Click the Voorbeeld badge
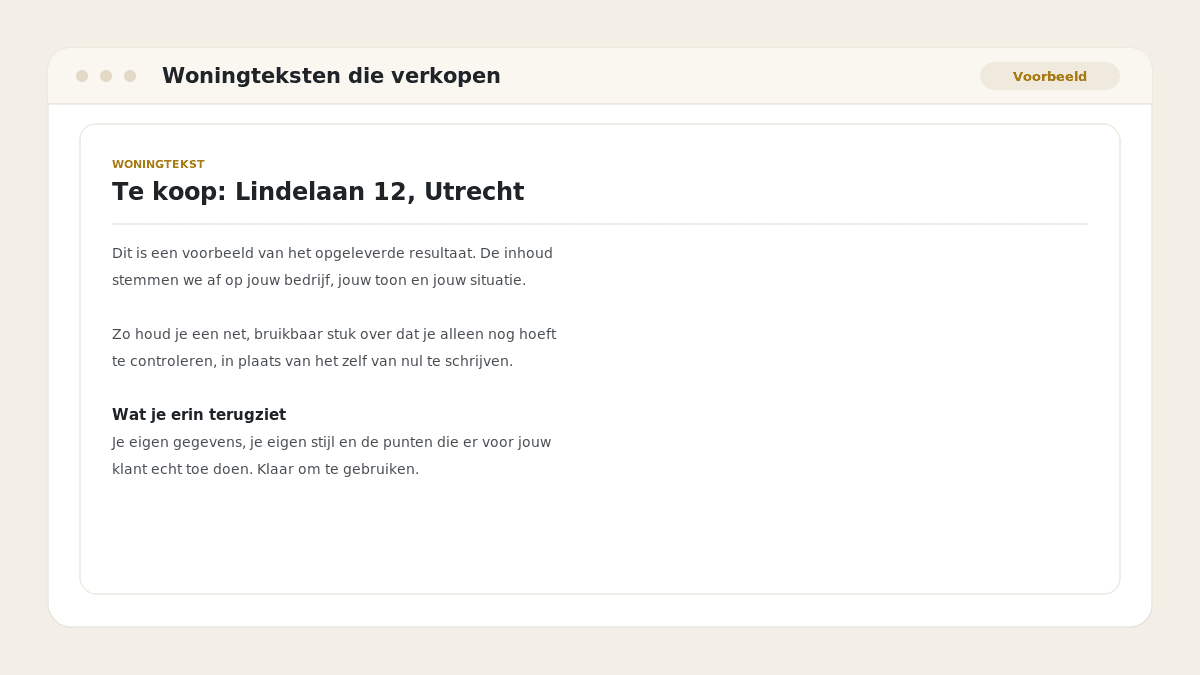1200x675 pixels. [x=1049, y=76]
